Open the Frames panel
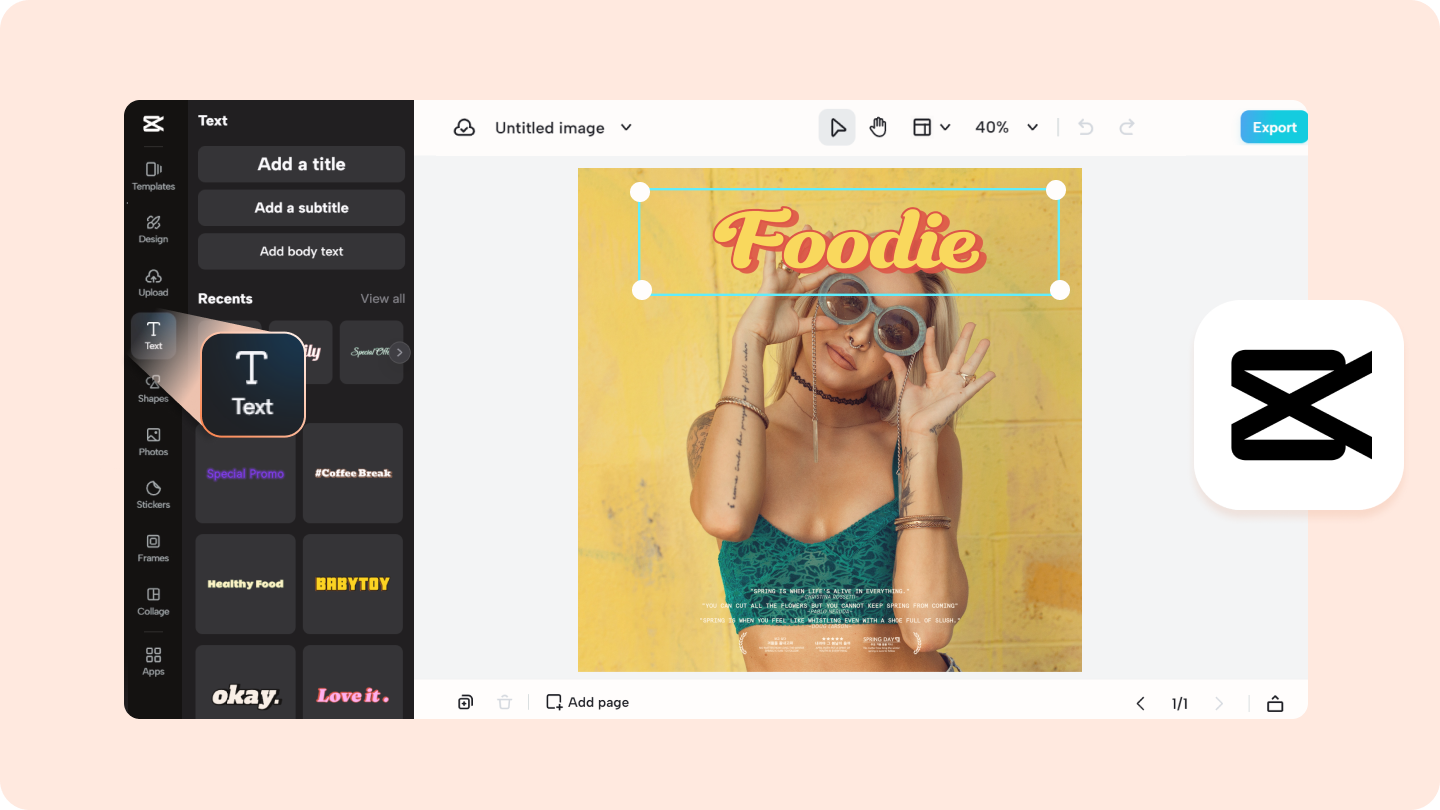Screen dimensions: 1440x810 click(153, 548)
